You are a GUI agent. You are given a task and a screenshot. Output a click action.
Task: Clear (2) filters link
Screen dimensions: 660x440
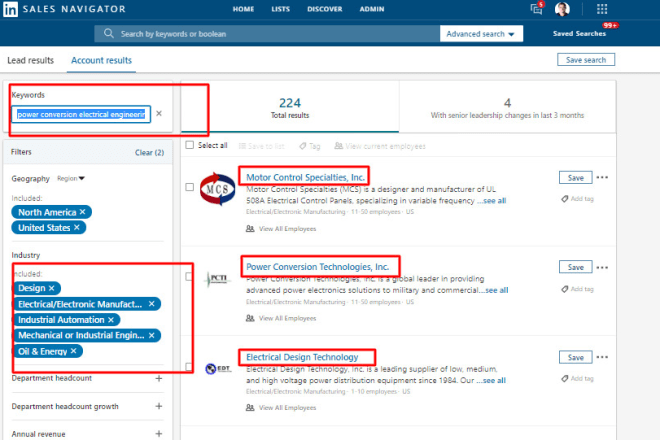click(149, 152)
